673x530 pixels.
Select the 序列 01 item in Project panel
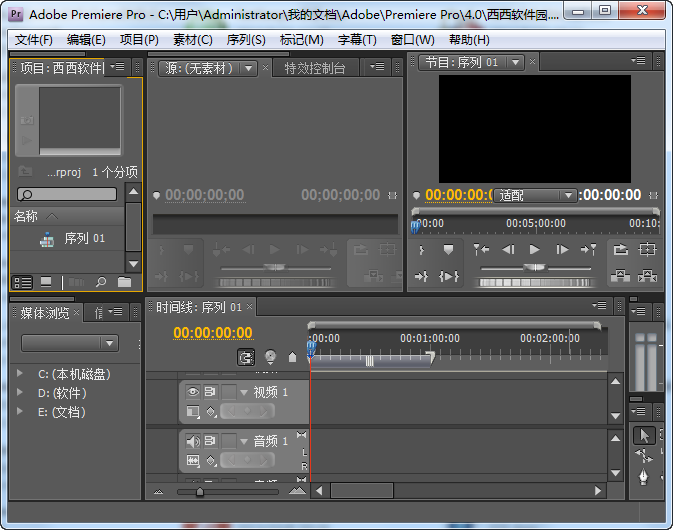pyautogui.click(x=83, y=239)
